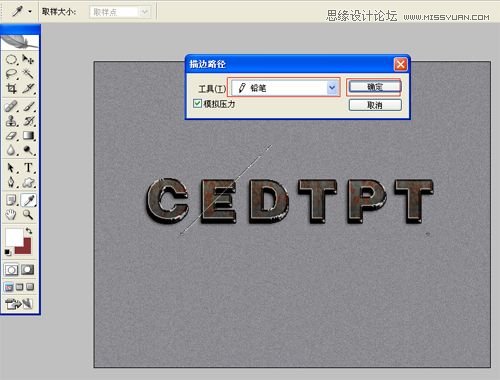Select the Eraser tool

coord(11,136)
